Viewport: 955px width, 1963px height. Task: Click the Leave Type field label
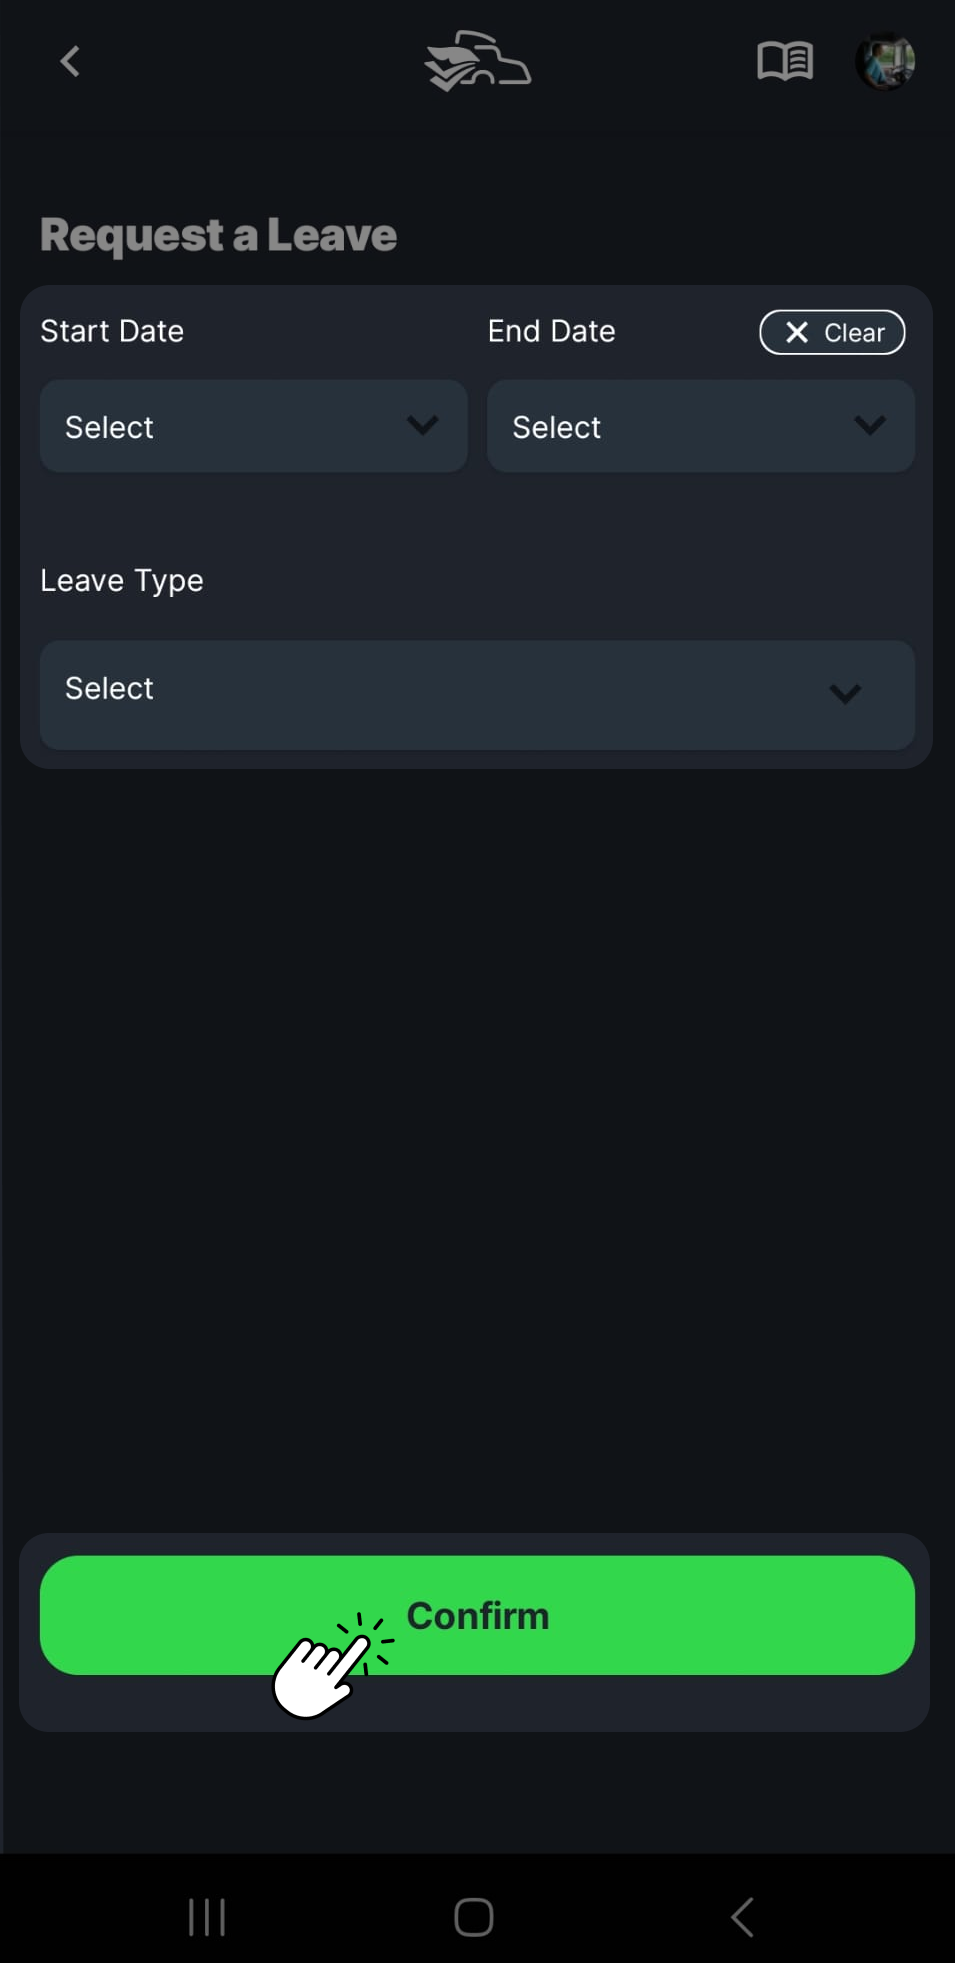tap(121, 580)
